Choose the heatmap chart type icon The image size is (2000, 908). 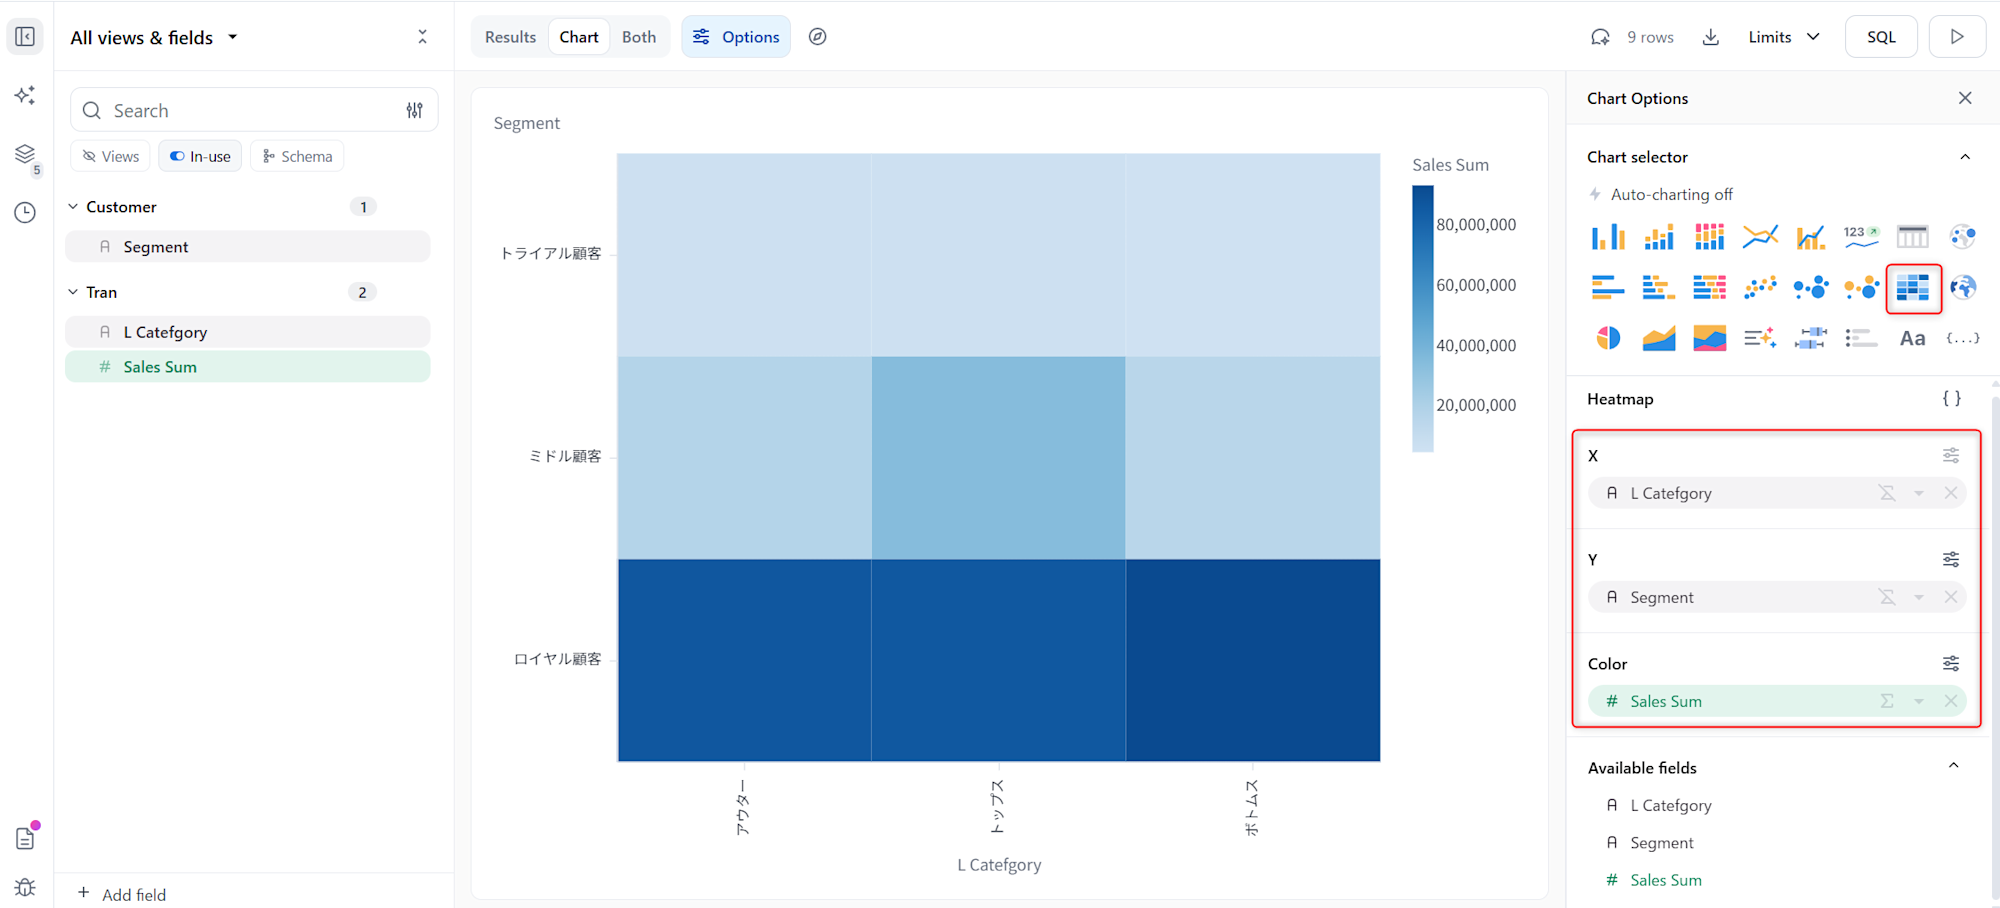[1913, 288]
